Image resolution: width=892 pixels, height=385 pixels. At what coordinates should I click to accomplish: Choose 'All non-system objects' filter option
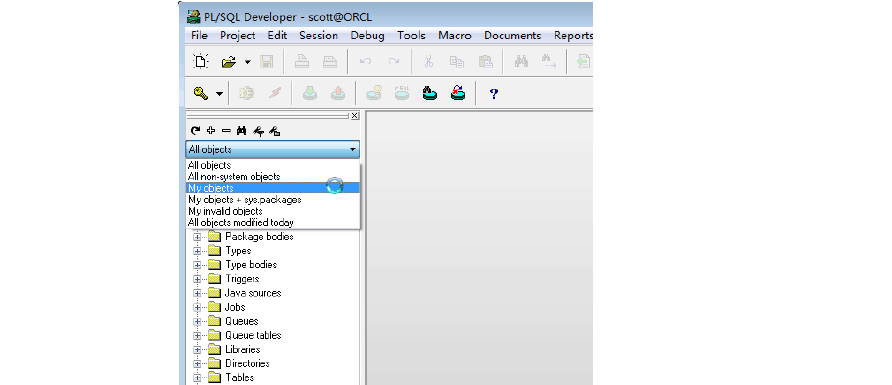[273, 176]
